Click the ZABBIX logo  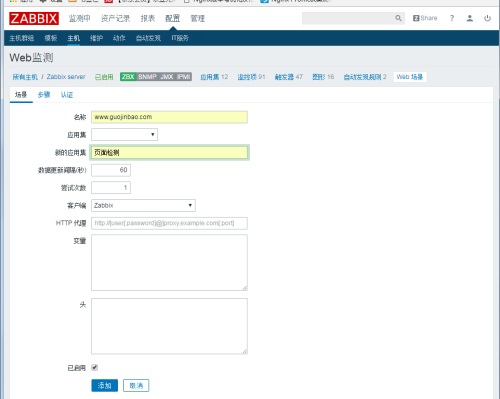point(34,18)
